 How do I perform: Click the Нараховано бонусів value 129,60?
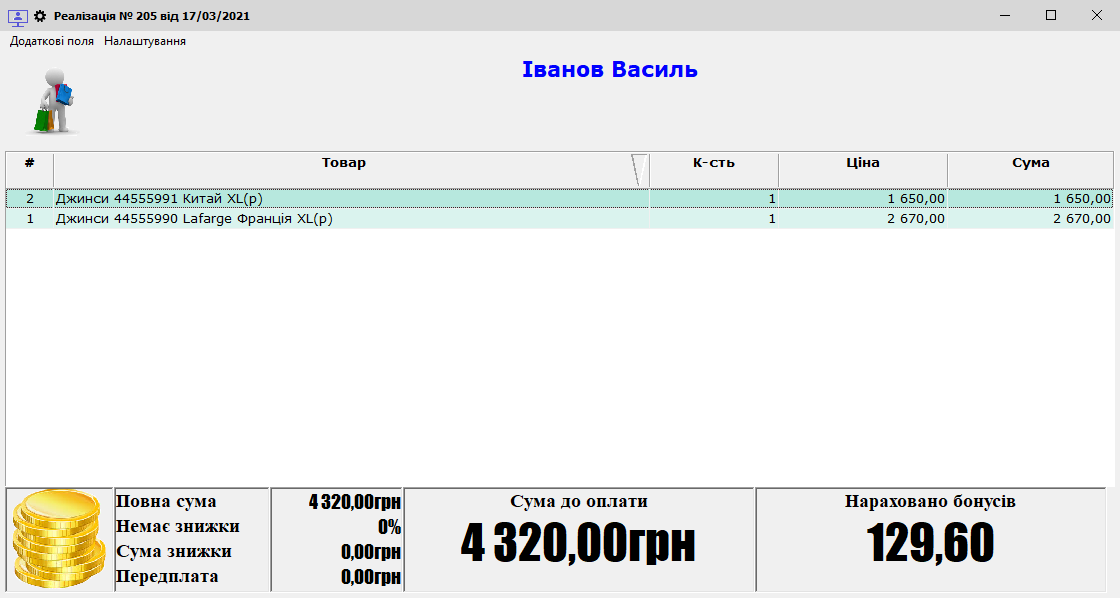tap(930, 543)
